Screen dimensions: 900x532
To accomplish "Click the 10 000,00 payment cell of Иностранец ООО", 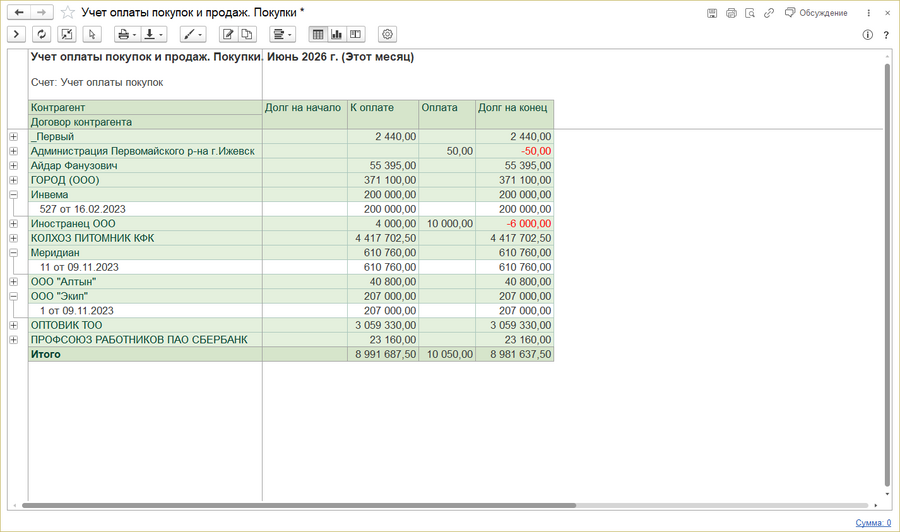I will pos(447,224).
